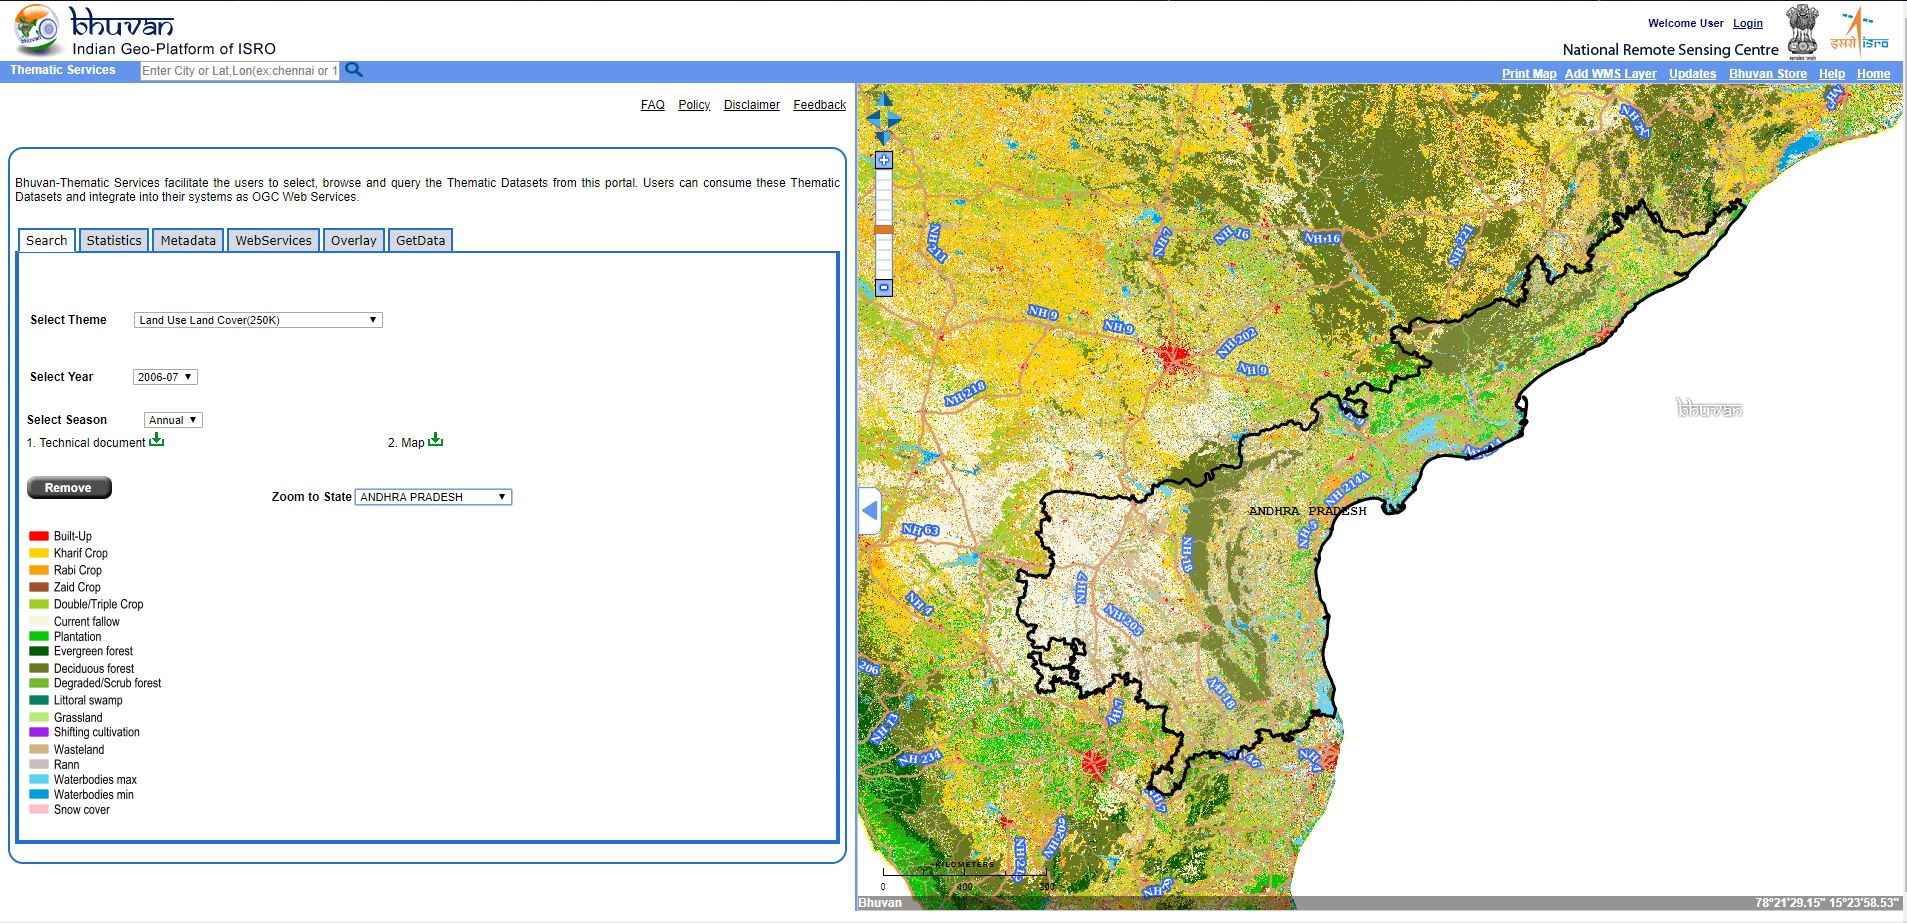
Task: Switch to the Statistics tab
Action: 114,240
